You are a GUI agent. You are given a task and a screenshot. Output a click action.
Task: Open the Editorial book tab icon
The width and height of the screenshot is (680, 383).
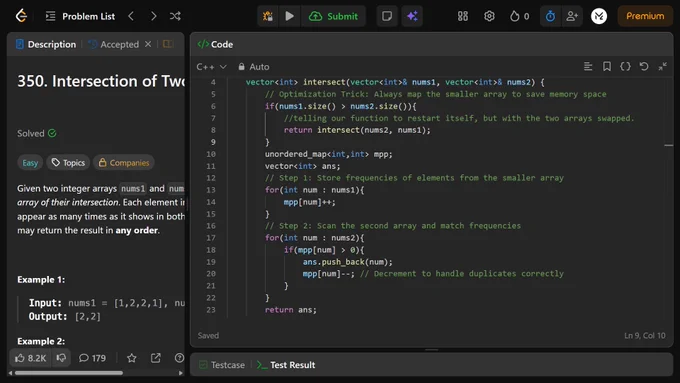[168, 44]
